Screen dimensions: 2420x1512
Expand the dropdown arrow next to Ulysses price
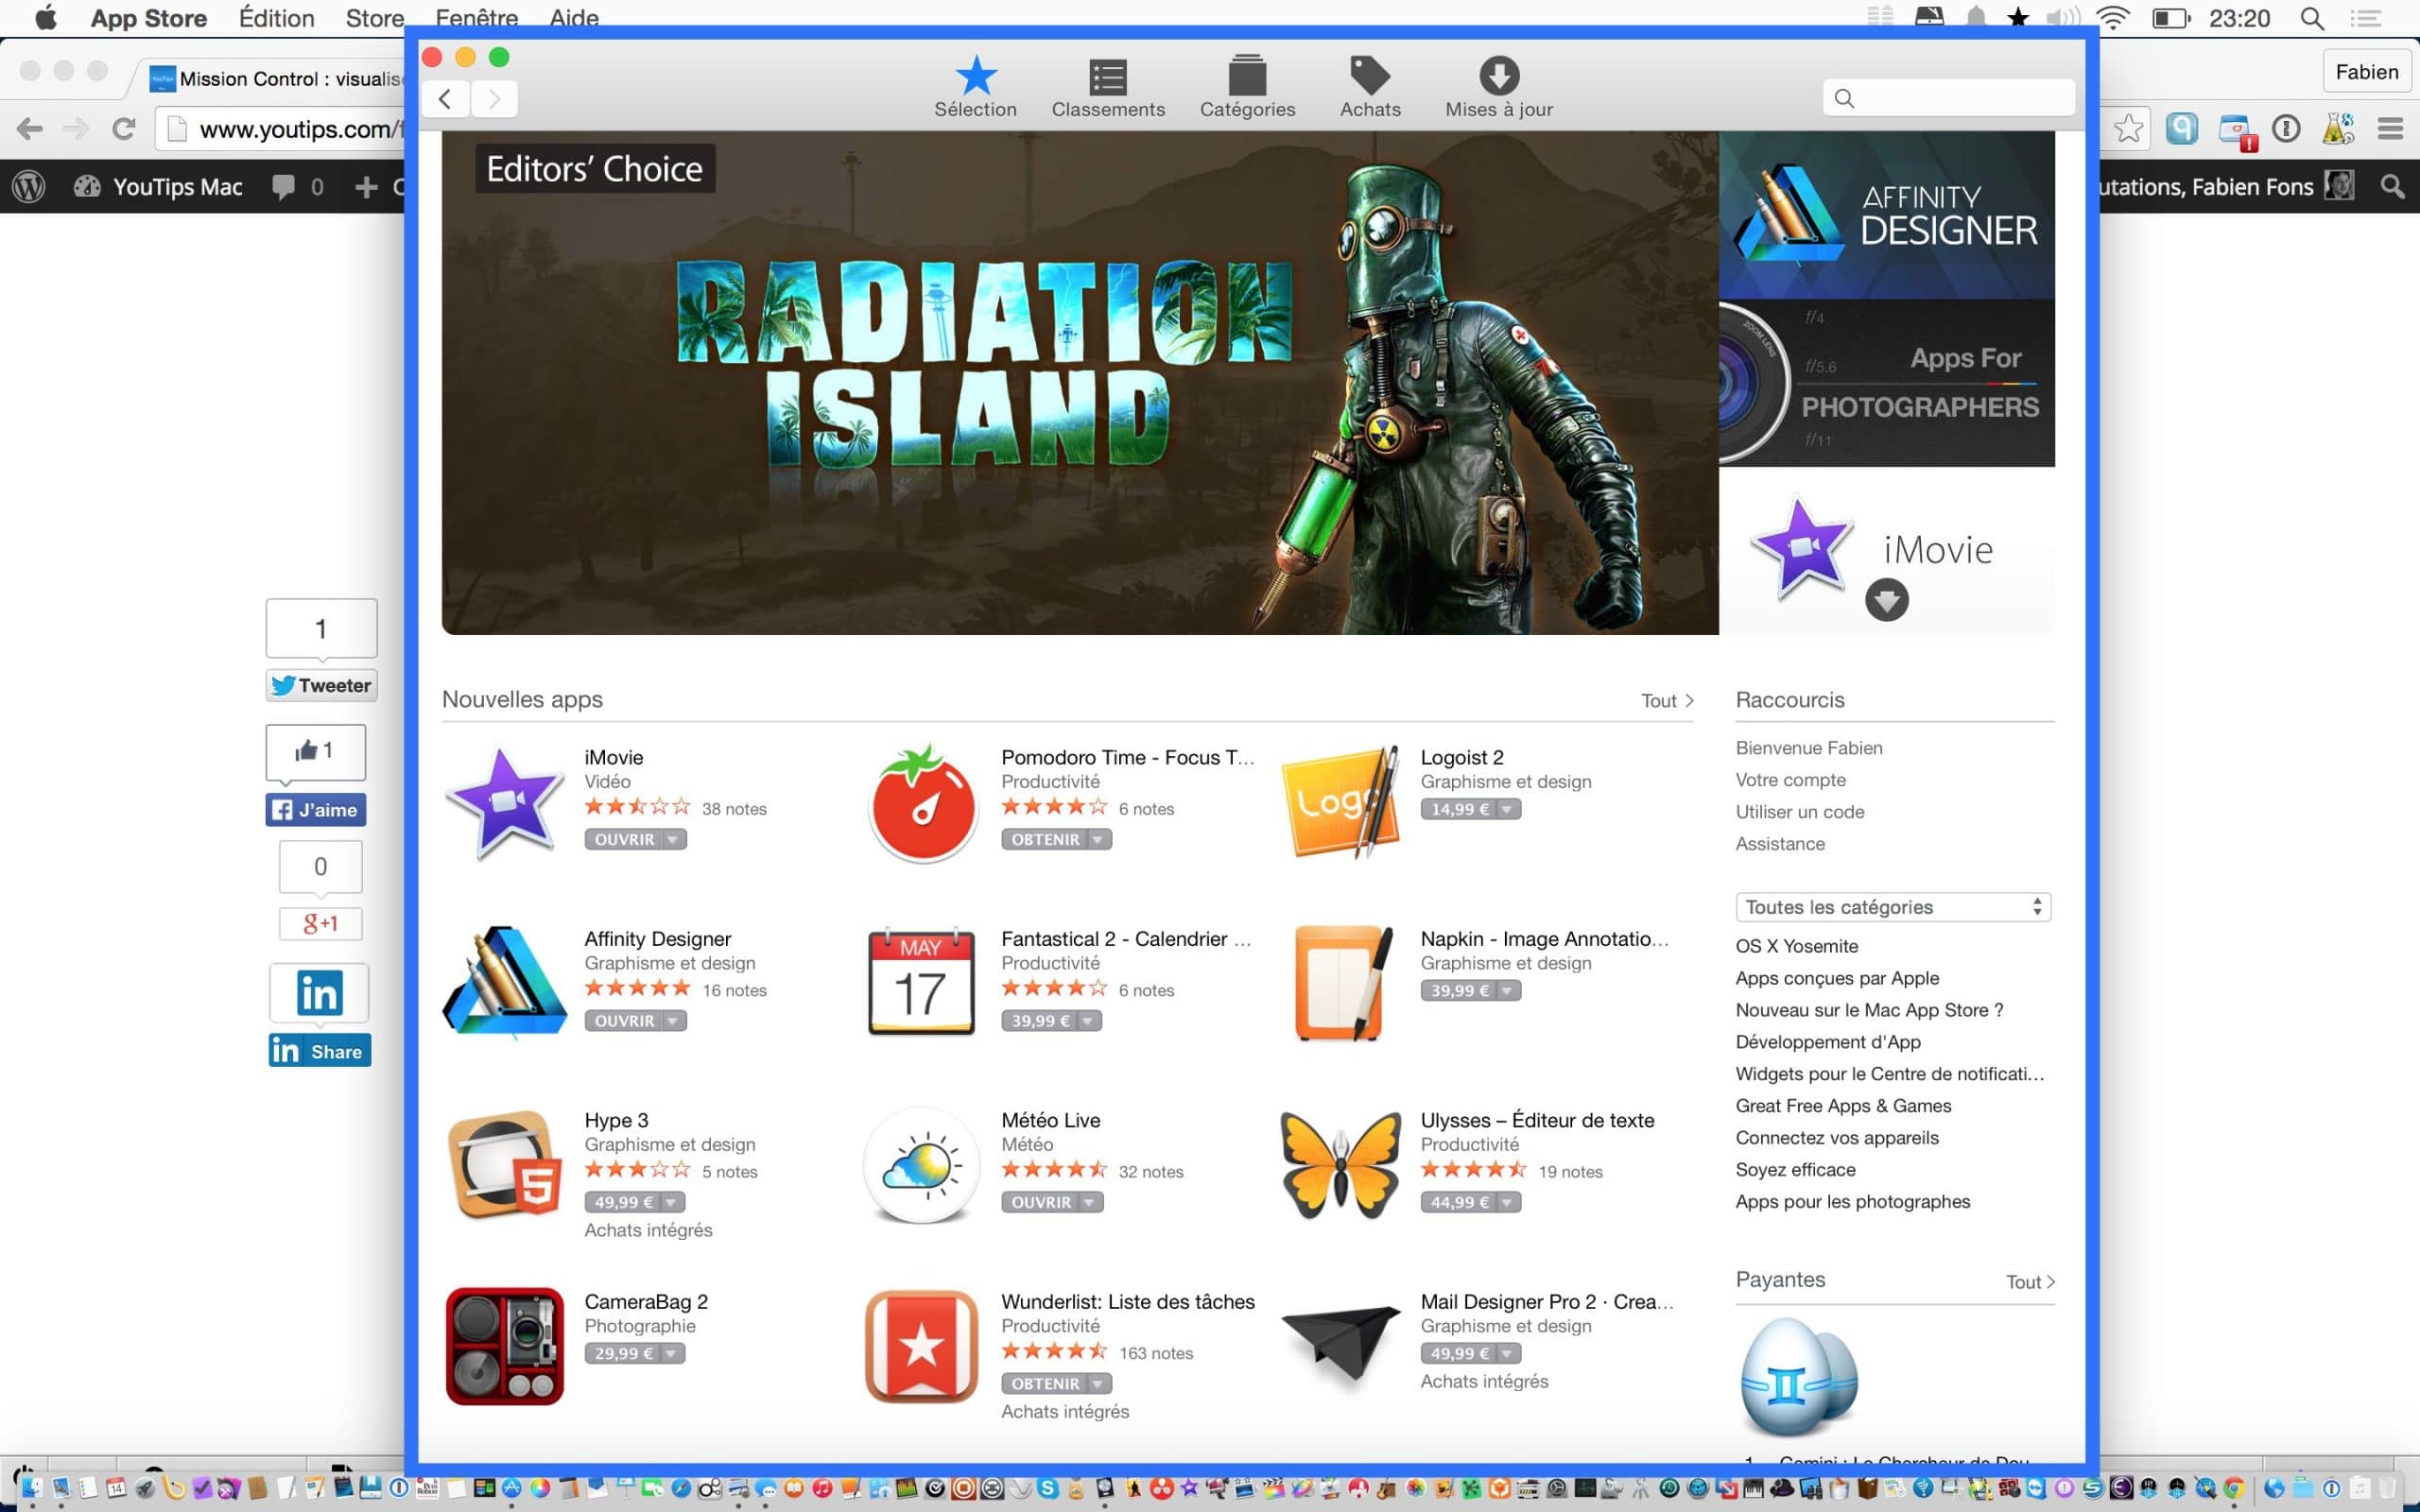click(1508, 1202)
